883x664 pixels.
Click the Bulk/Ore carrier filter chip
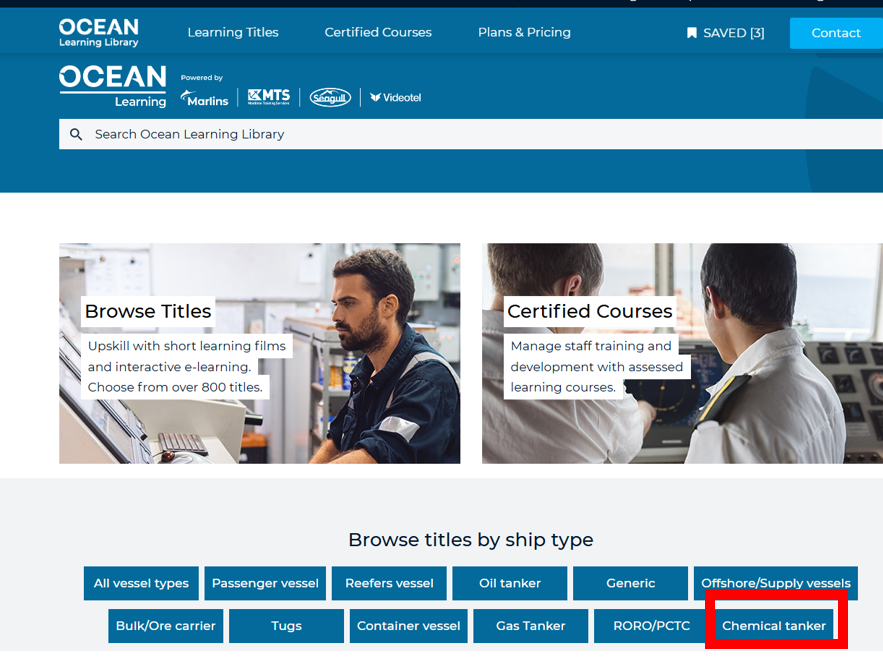[165, 625]
